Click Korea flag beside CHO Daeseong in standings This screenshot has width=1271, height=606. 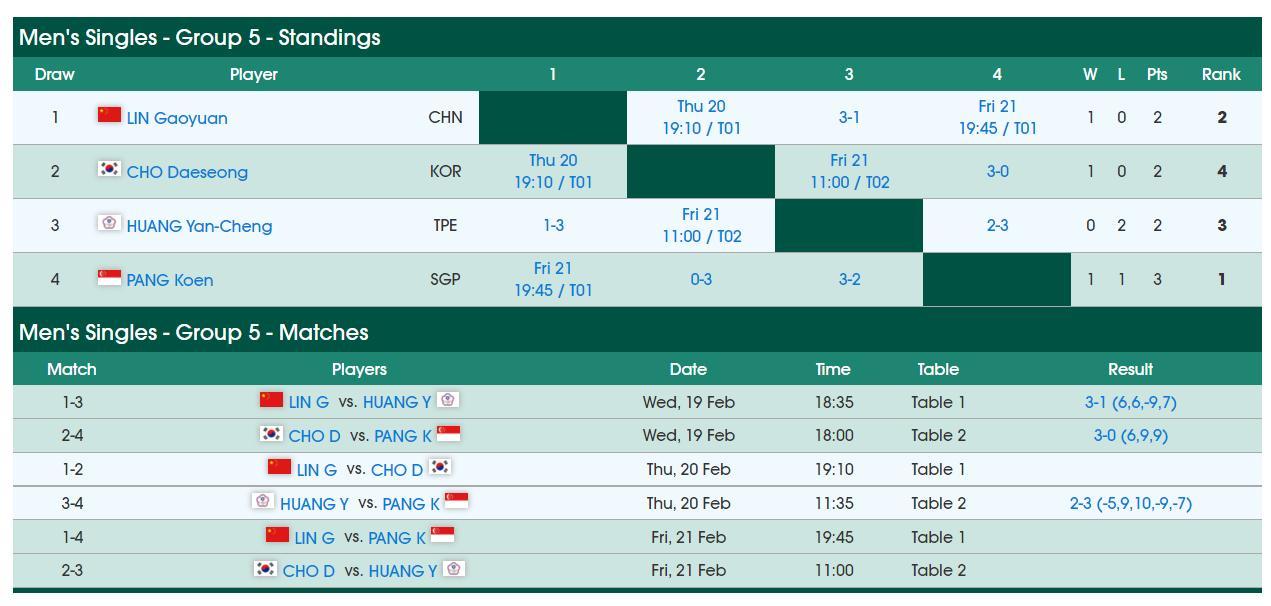pos(109,169)
